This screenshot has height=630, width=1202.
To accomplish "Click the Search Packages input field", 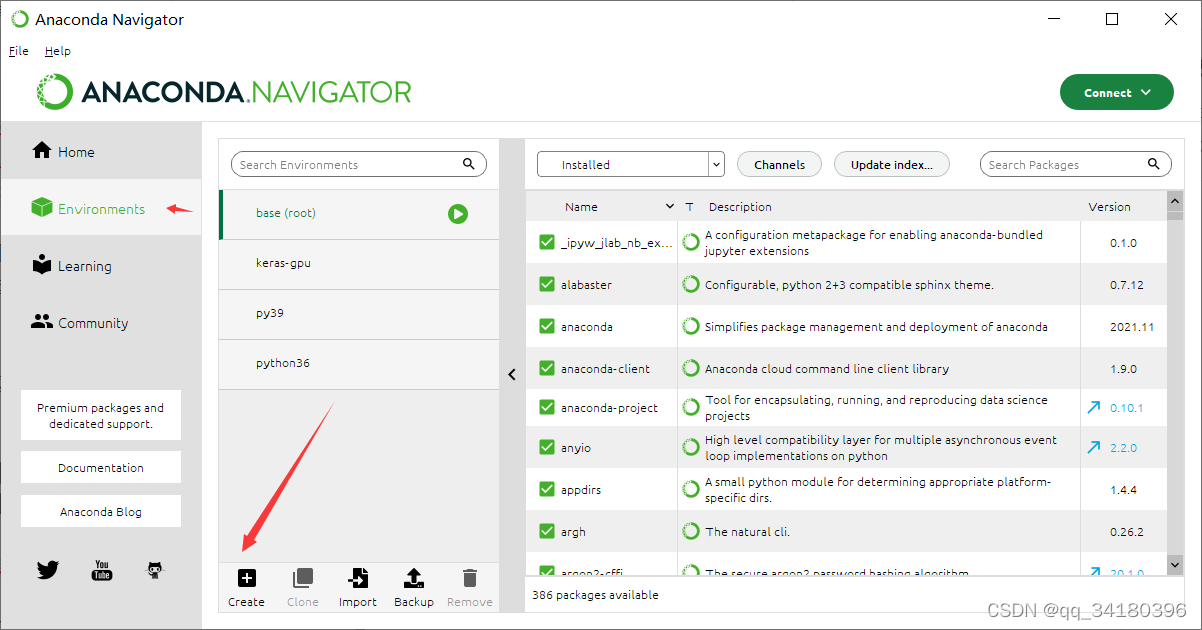I will 1075,164.
